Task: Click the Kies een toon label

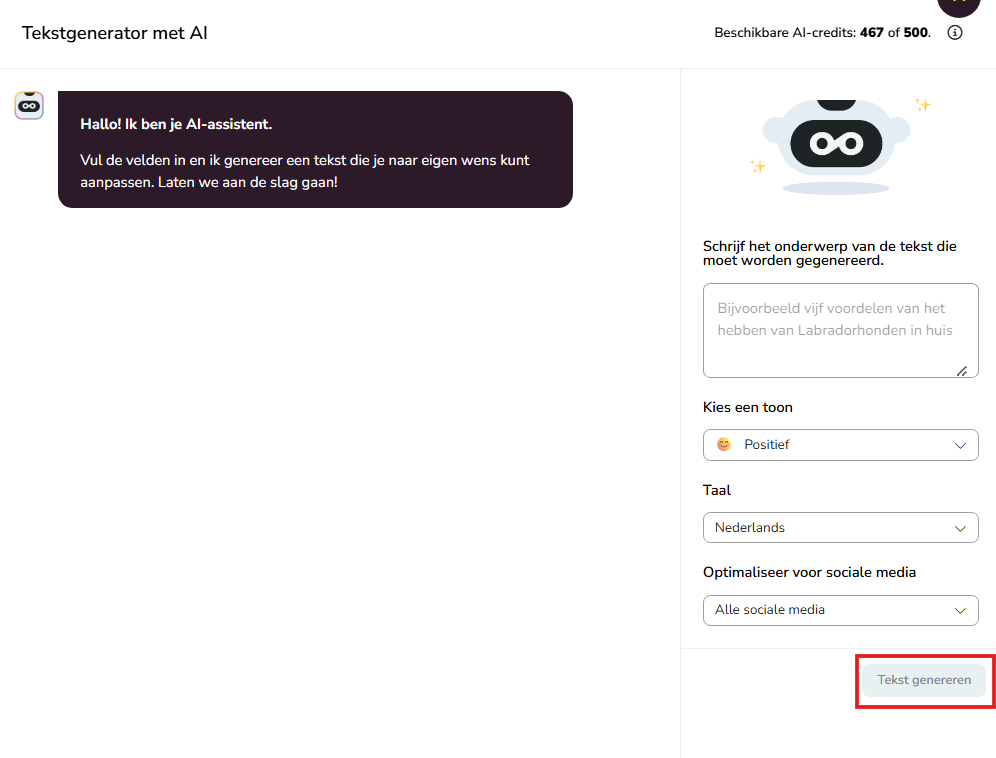Action: point(748,407)
